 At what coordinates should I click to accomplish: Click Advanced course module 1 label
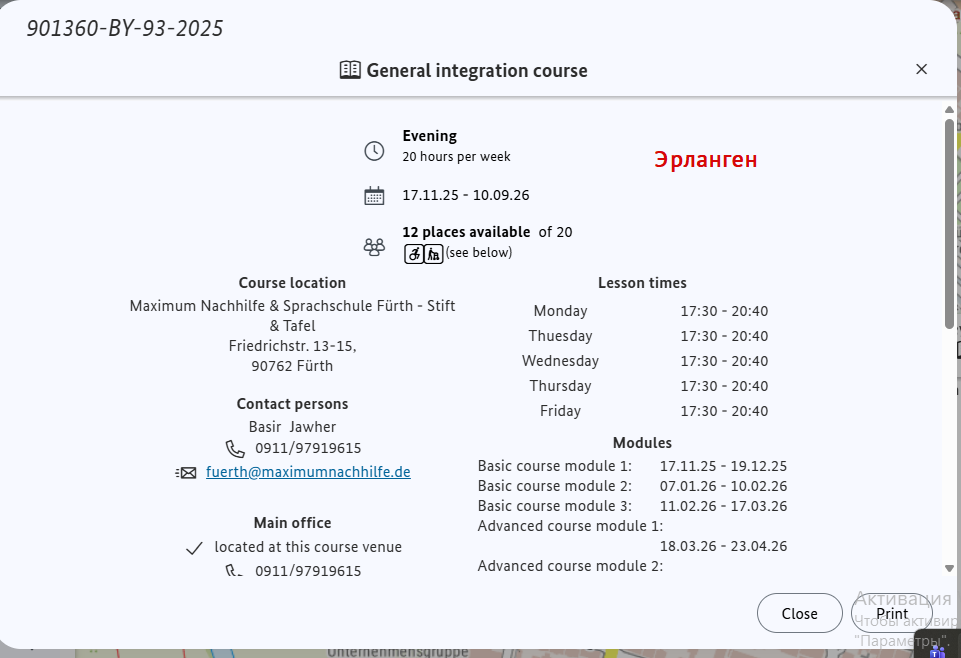[570, 526]
